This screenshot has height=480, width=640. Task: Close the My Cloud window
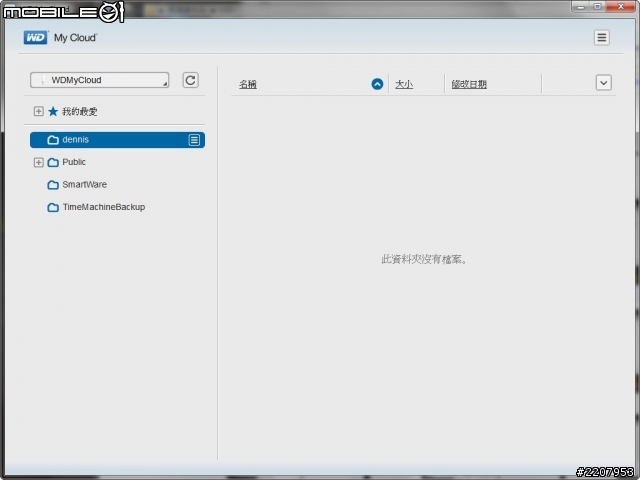point(620,7)
